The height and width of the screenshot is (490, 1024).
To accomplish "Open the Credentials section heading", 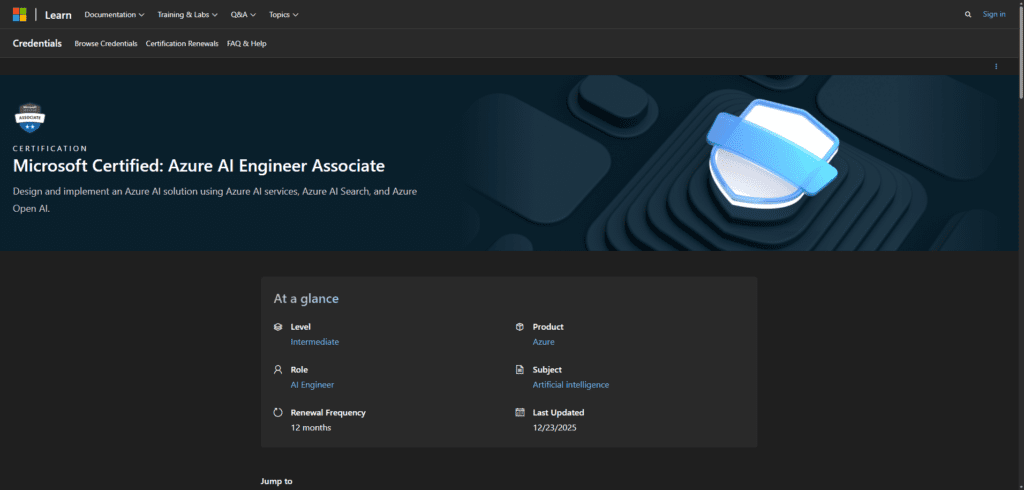I will [x=37, y=43].
